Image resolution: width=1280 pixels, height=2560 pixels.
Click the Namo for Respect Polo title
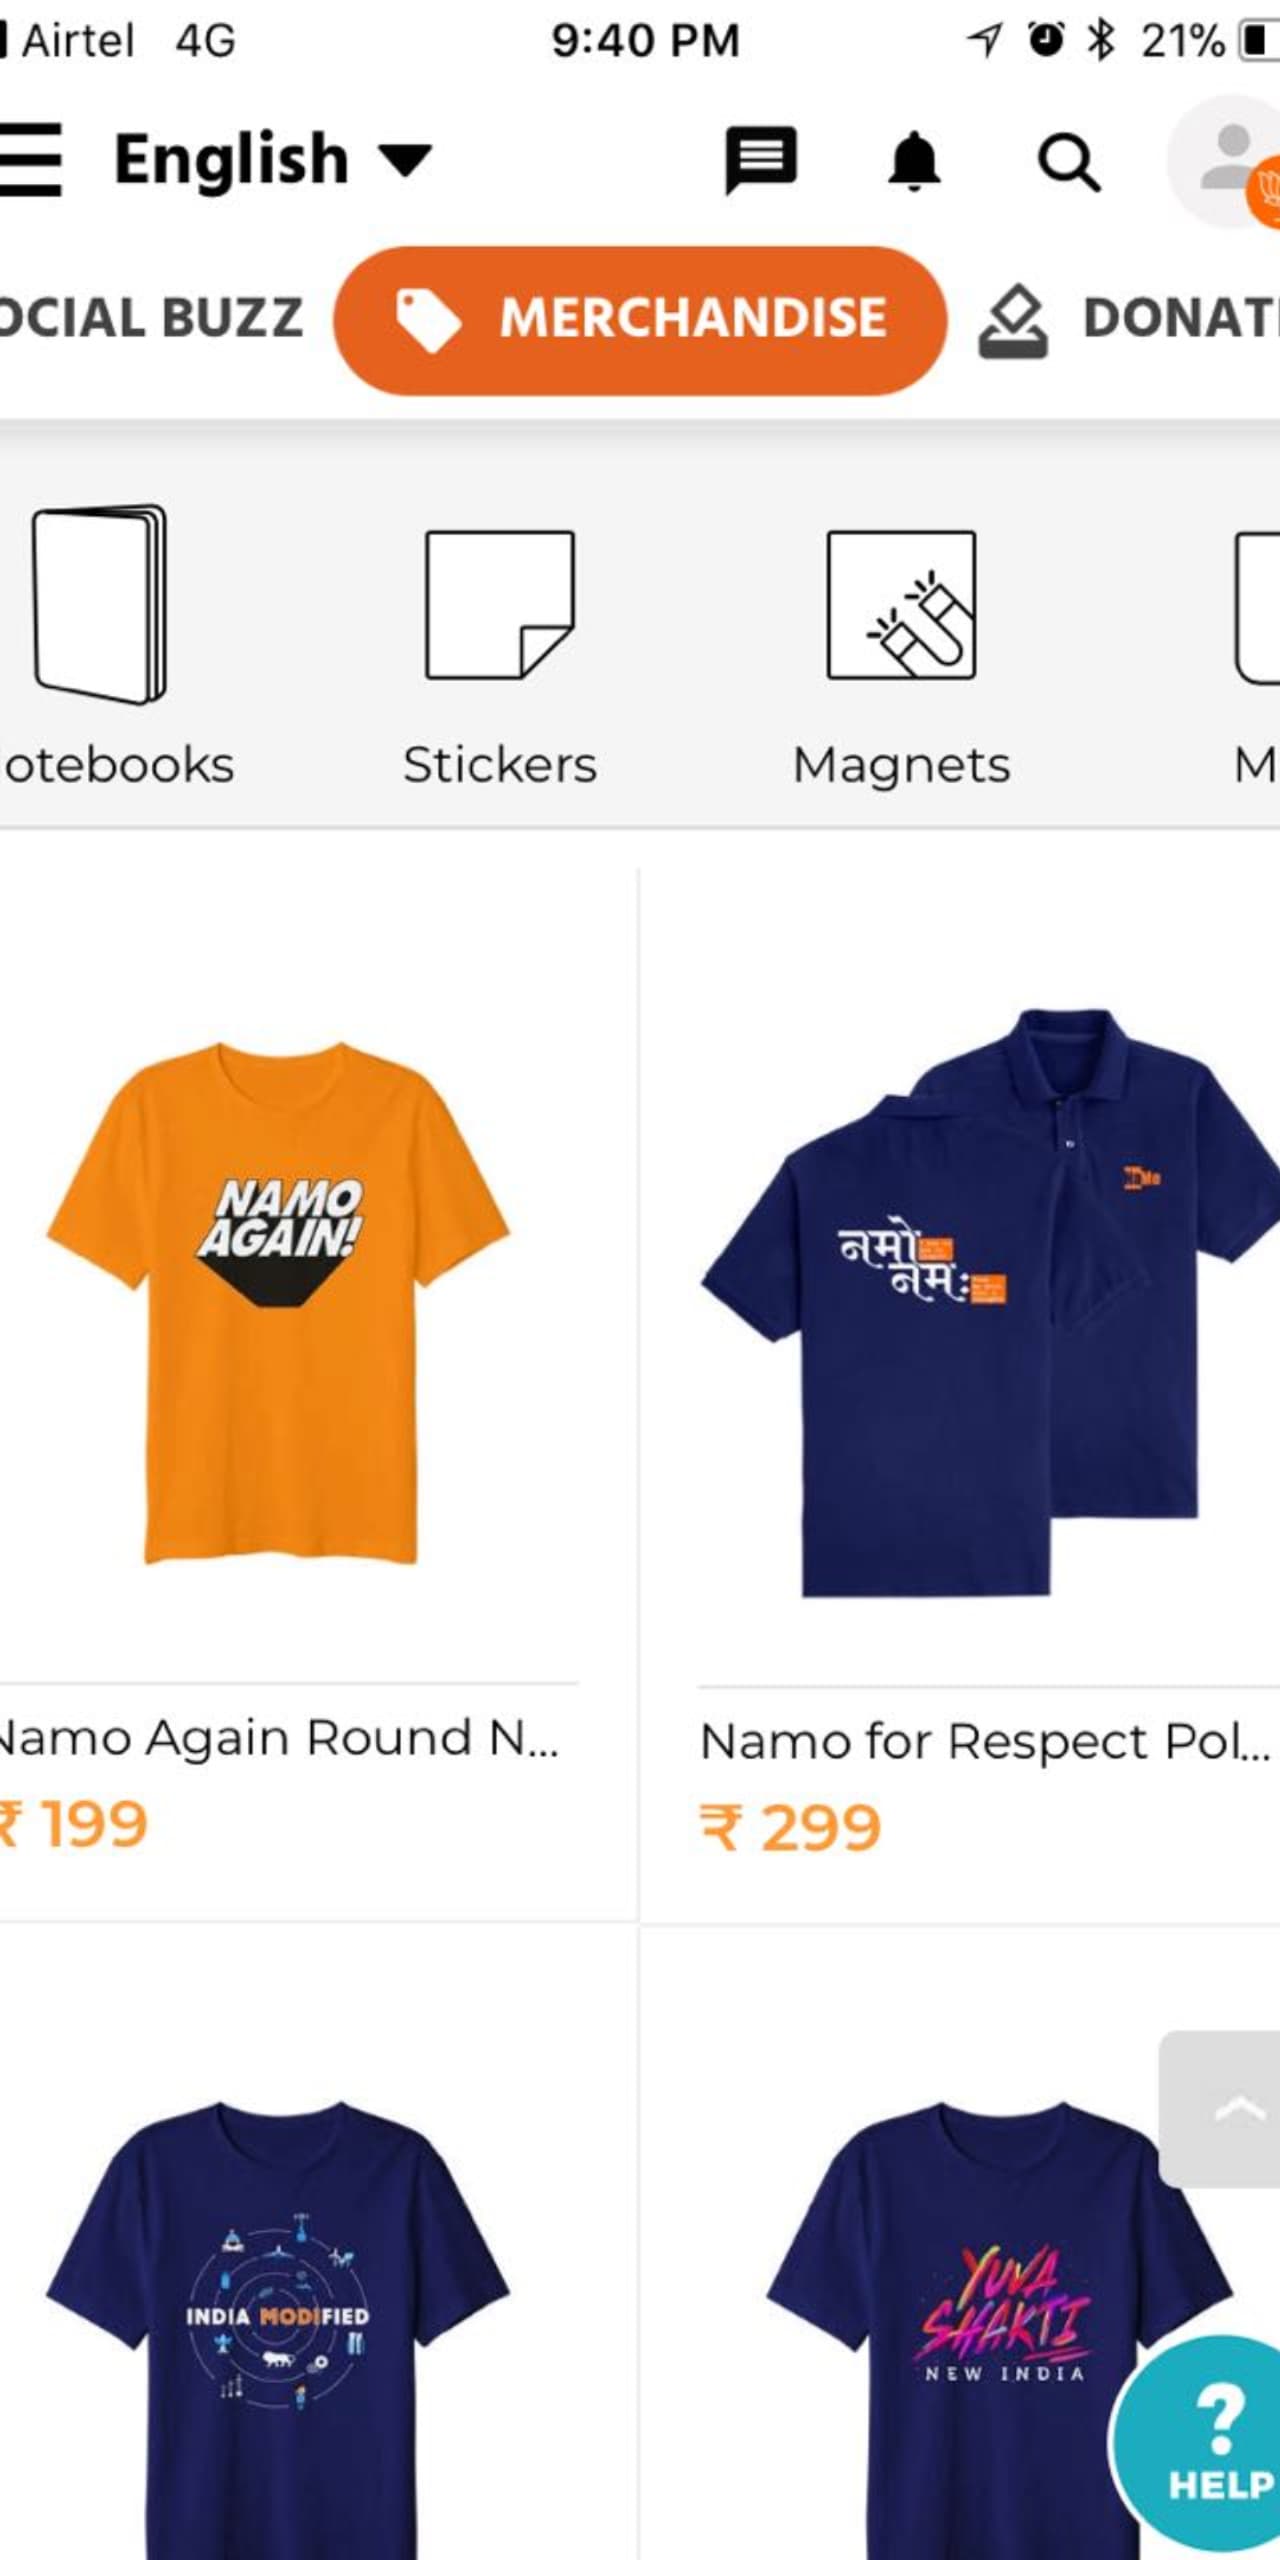[985, 1742]
